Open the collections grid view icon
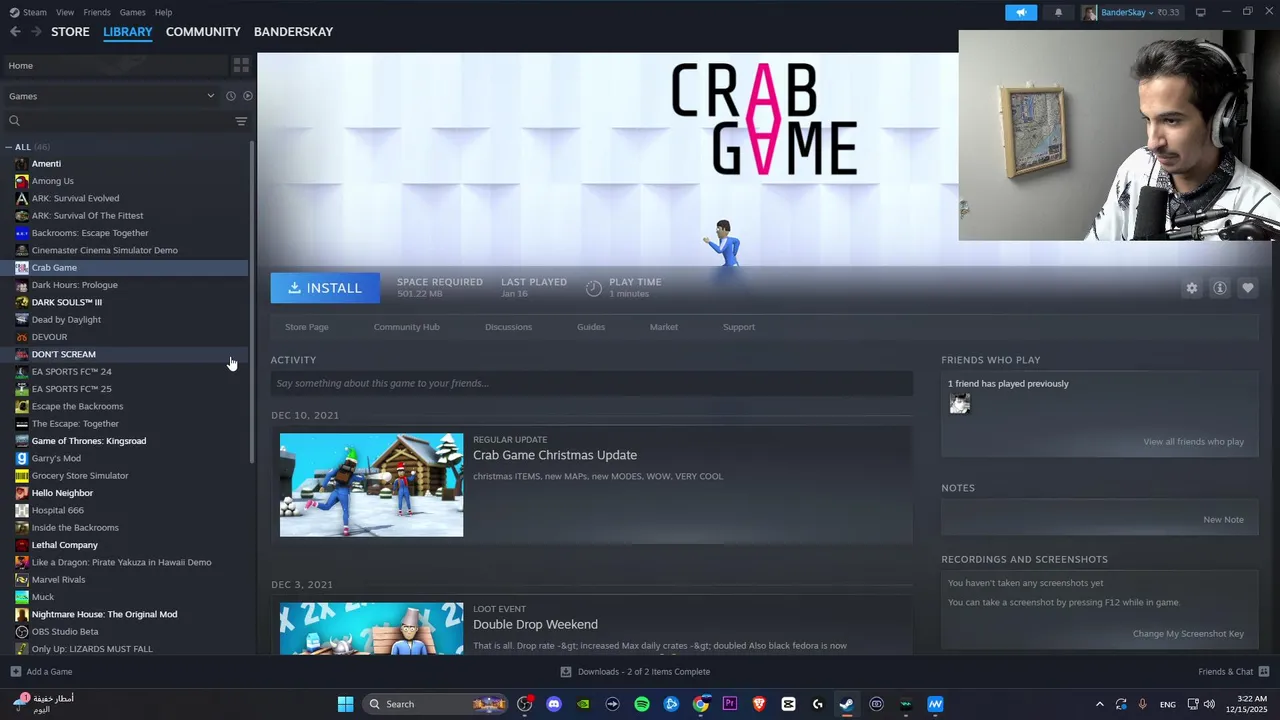This screenshot has height=720, width=1280. pos(241,65)
